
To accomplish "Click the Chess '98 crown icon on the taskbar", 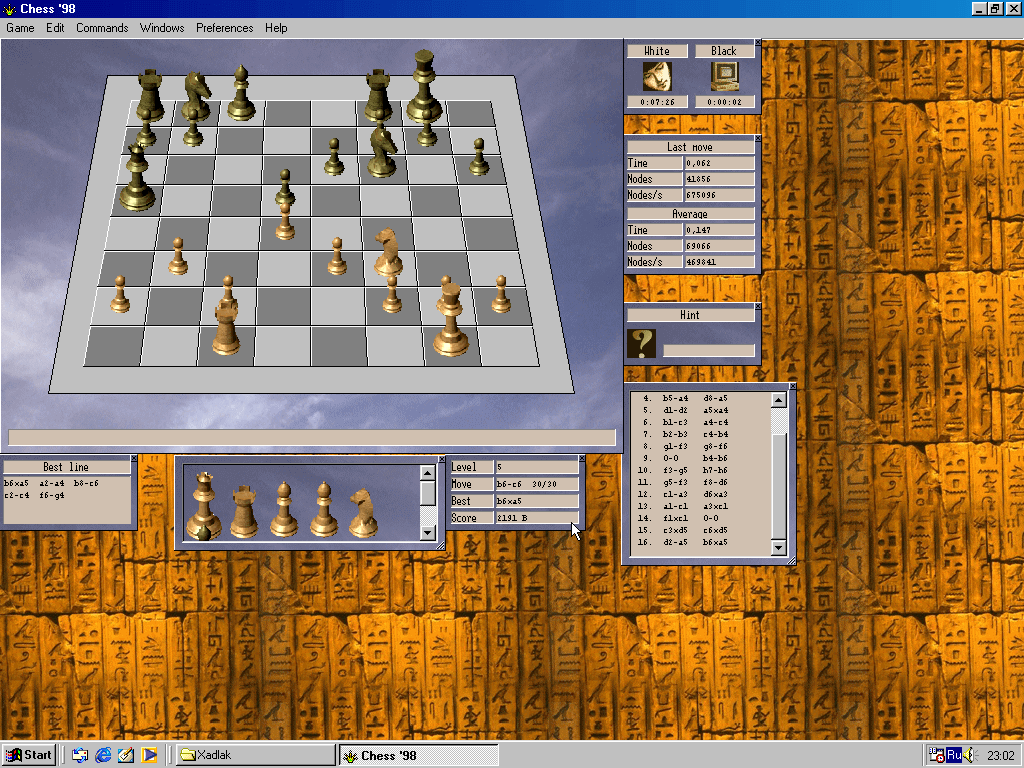I will (x=349, y=755).
